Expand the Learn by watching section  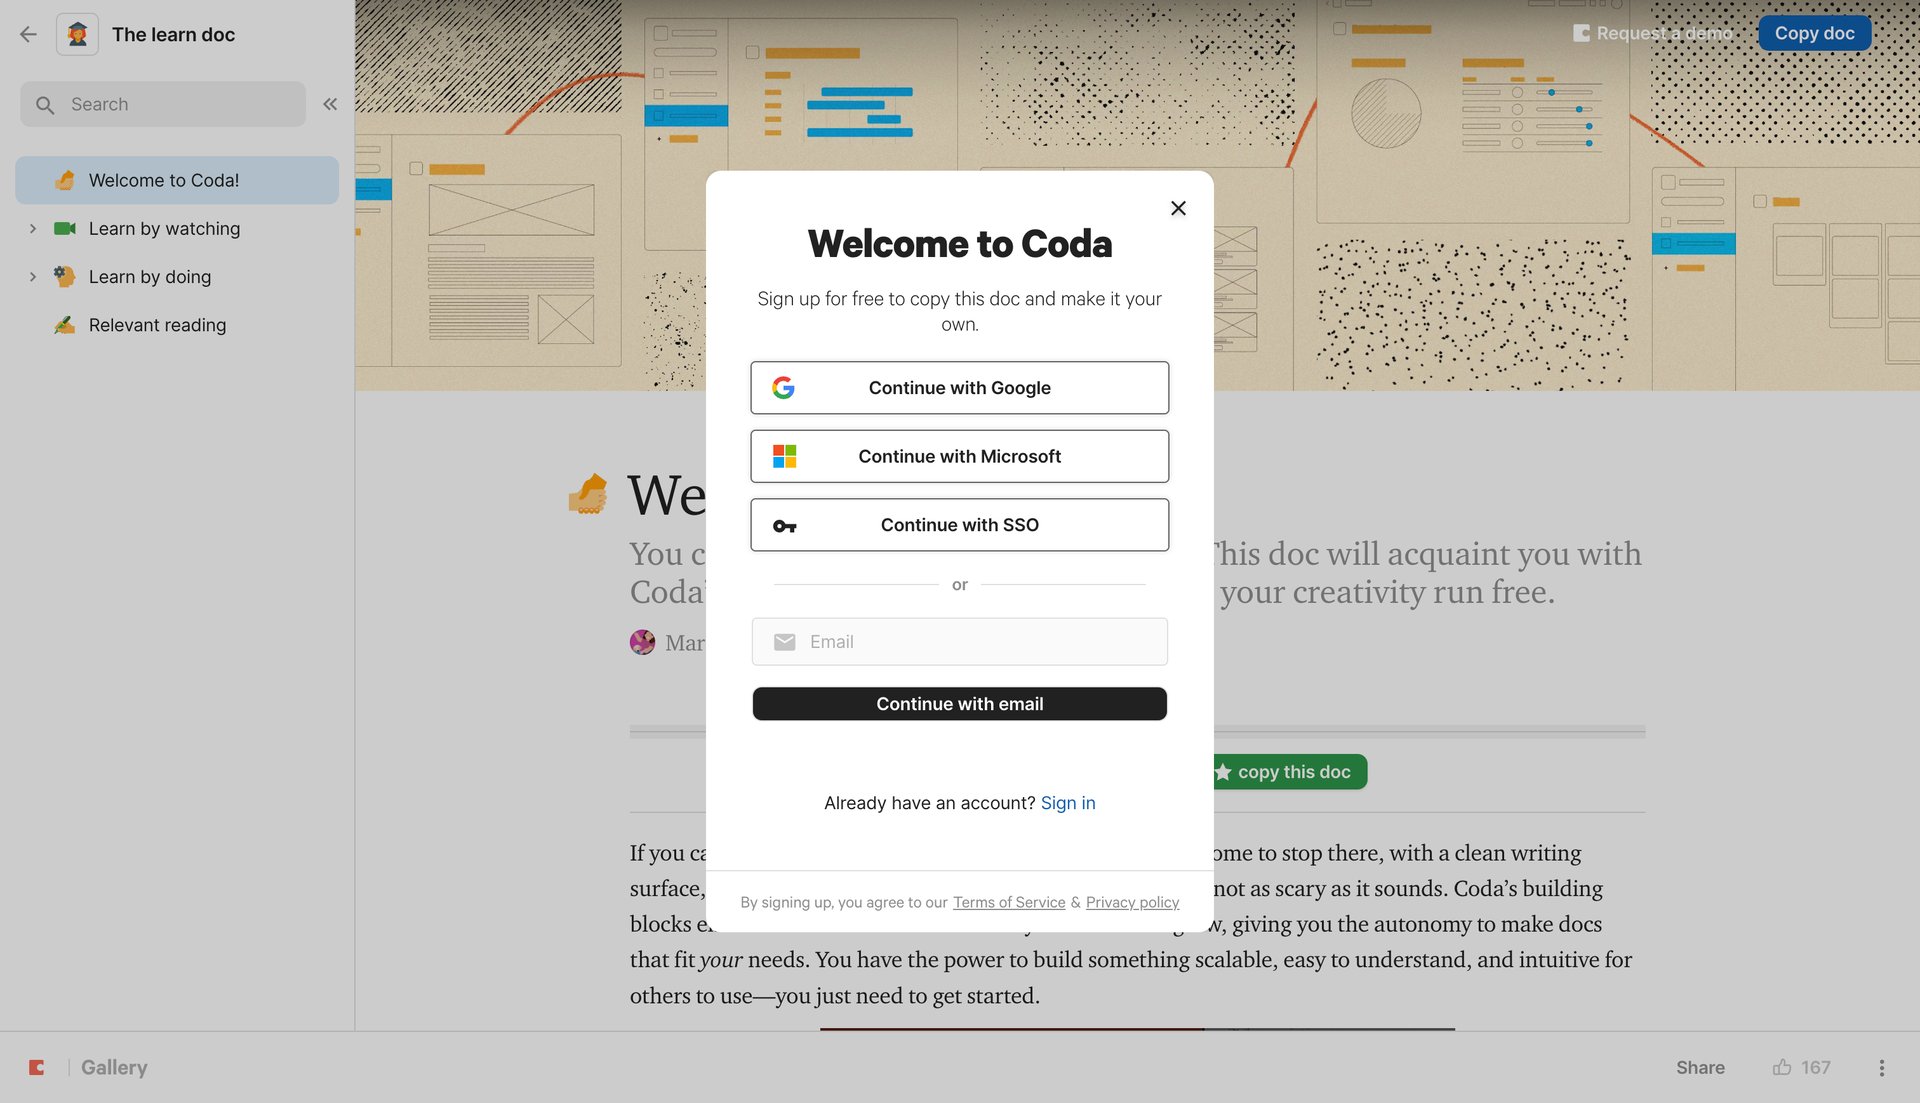pos(33,228)
